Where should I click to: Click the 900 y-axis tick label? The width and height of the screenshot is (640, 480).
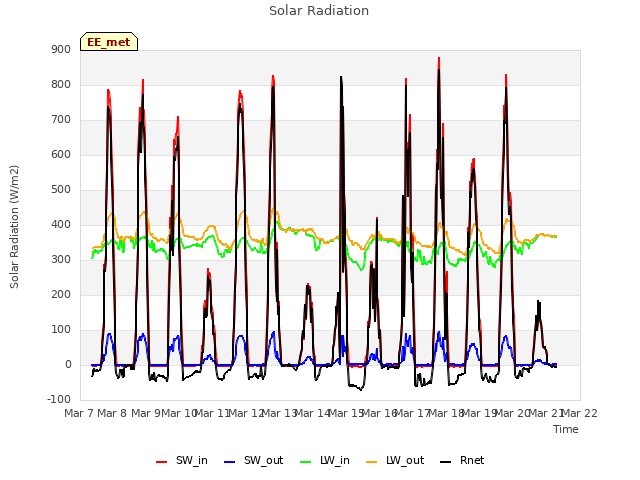(x=61, y=49)
